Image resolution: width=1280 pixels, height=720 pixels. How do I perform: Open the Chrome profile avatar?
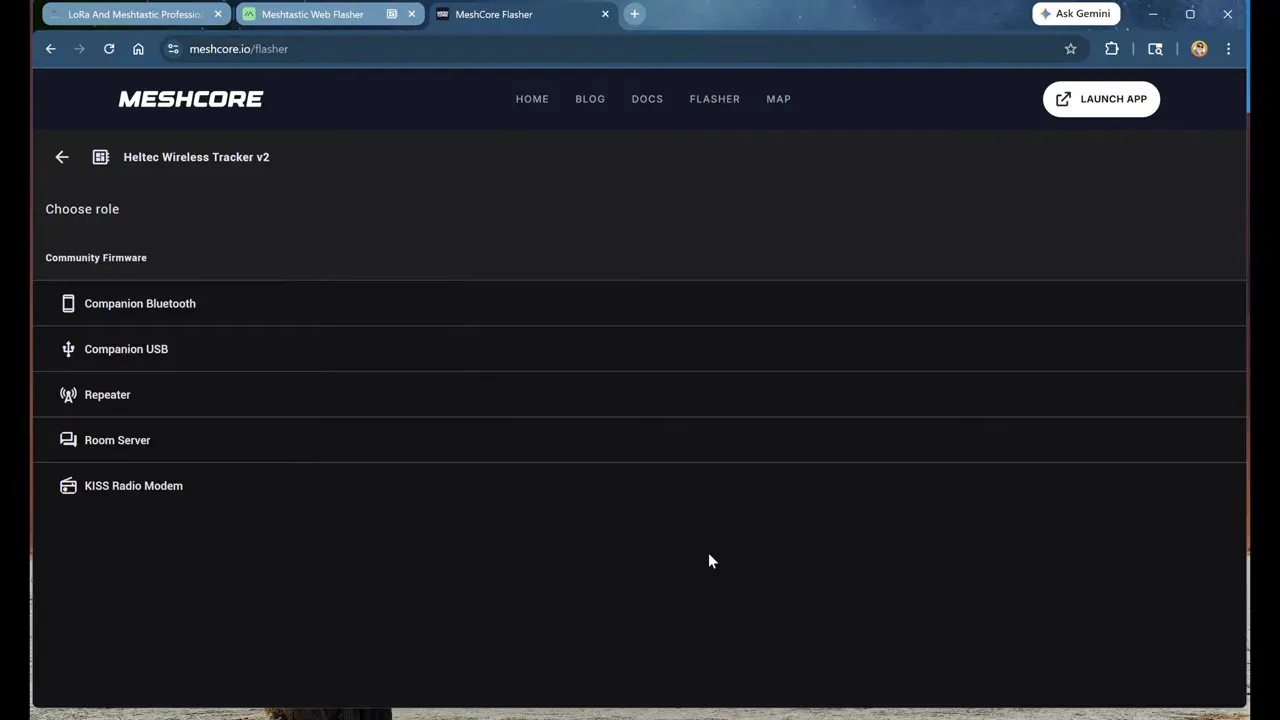[1199, 49]
